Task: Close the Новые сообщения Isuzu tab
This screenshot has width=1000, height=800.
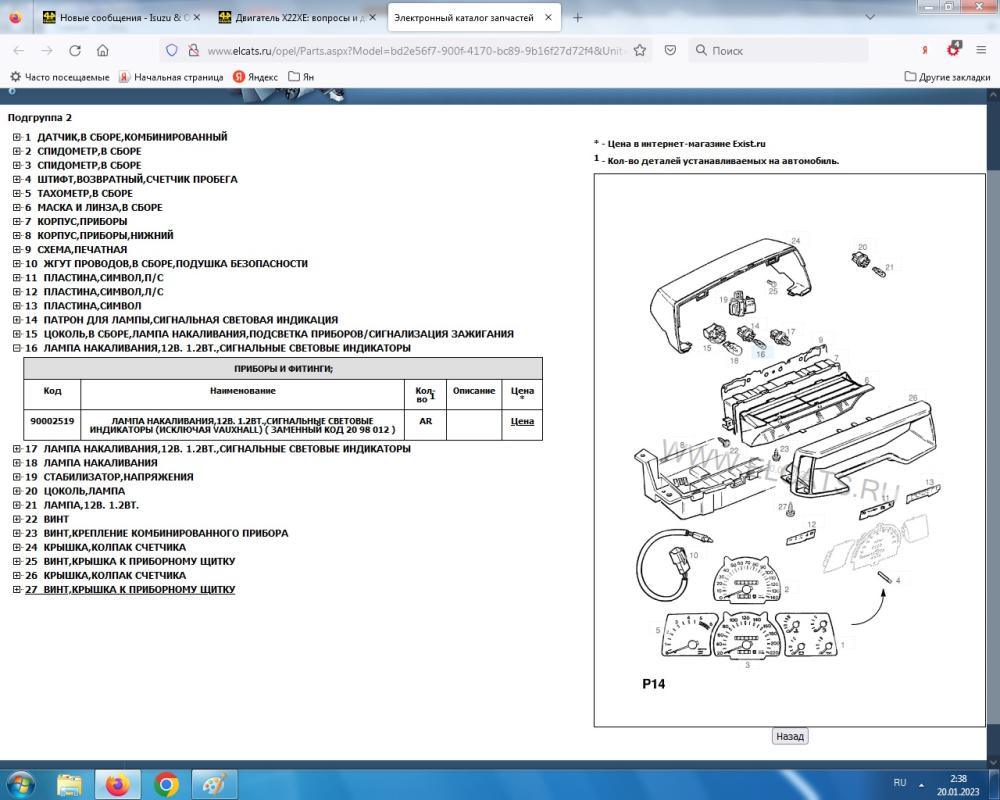Action: coord(196,18)
